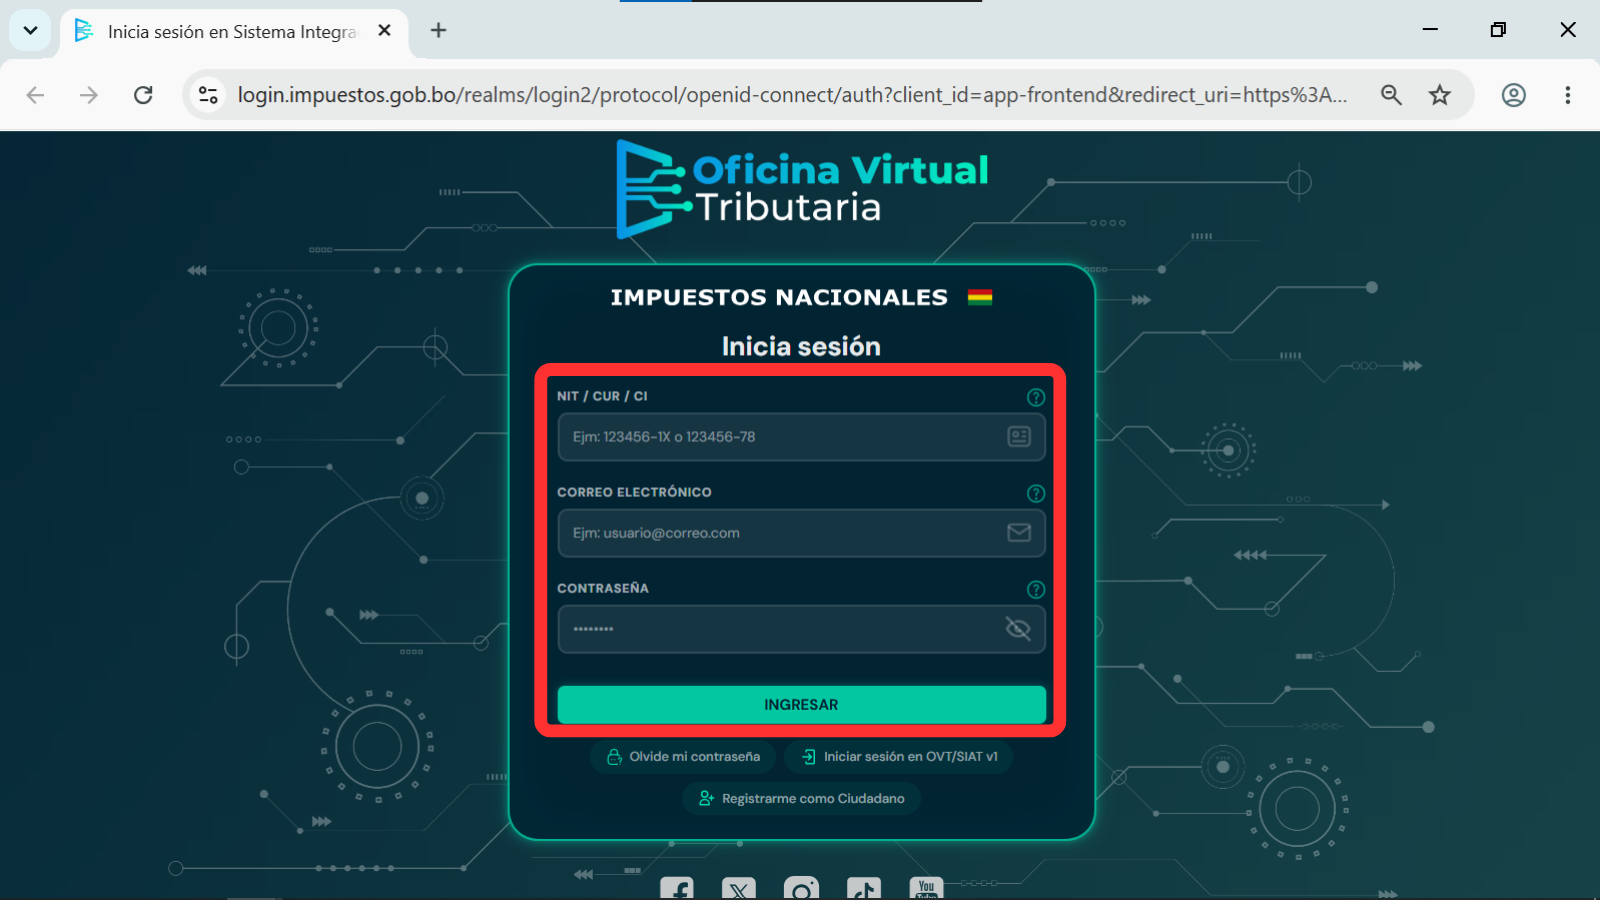Viewport: 1600px width, 900px height.
Task: Open the Instagram social icon
Action: (x=801, y=888)
